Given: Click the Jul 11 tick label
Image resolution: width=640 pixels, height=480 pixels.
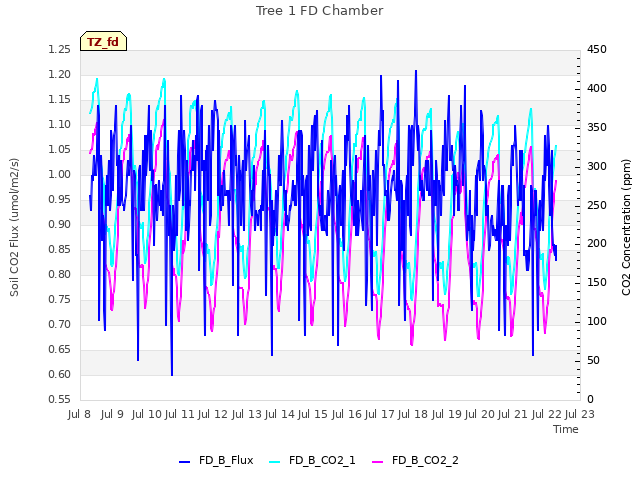Looking at the screenshot, I should [x=180, y=414].
